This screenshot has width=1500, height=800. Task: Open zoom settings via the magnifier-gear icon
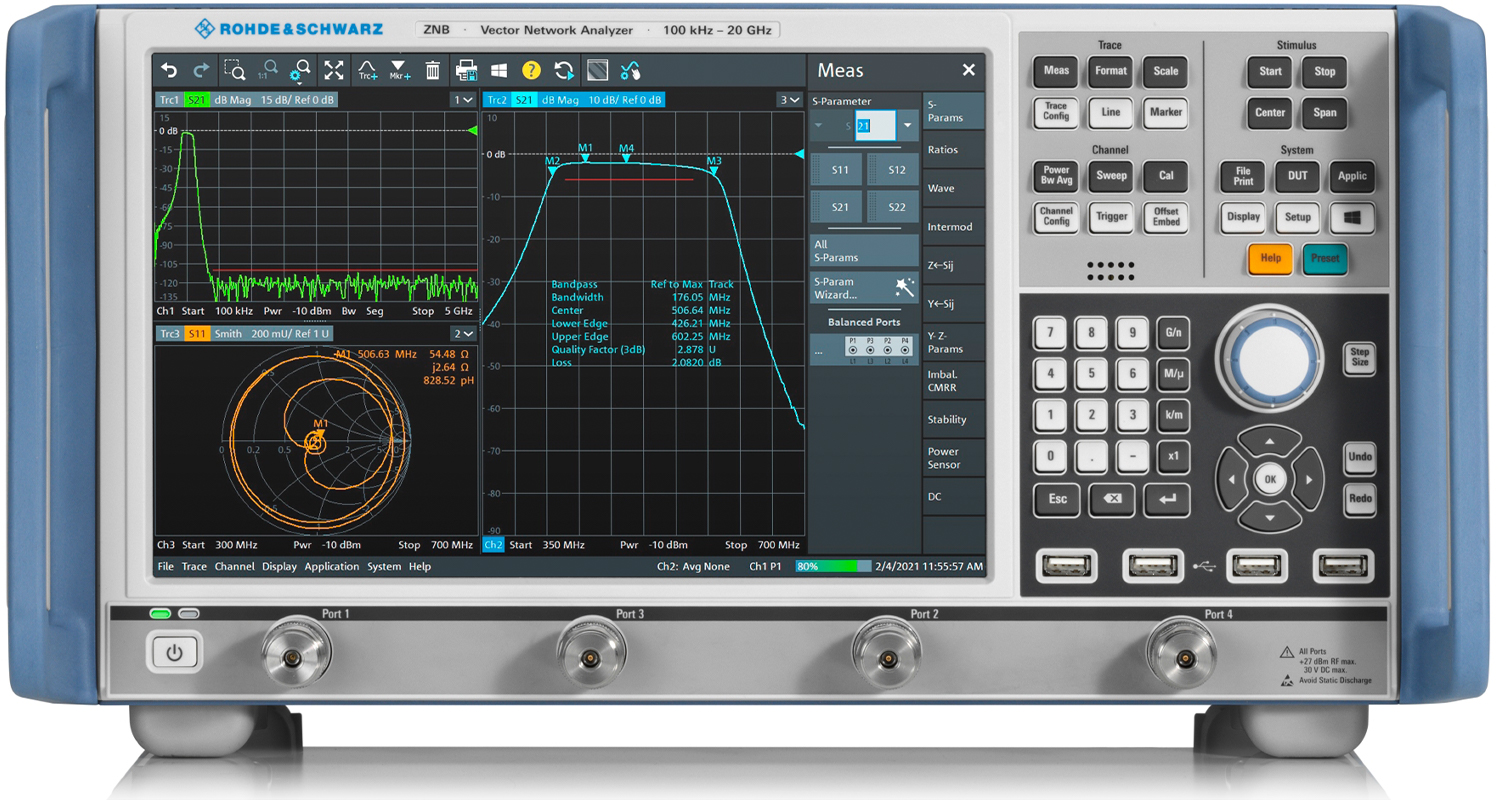(x=300, y=70)
